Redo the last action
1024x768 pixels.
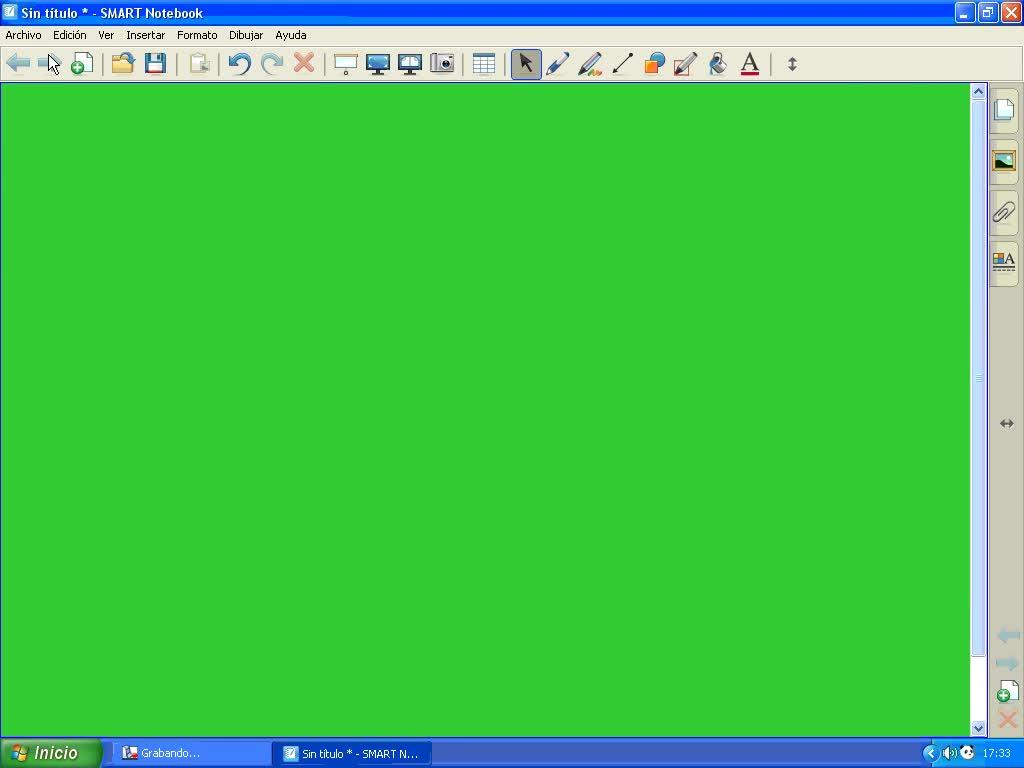(272, 63)
